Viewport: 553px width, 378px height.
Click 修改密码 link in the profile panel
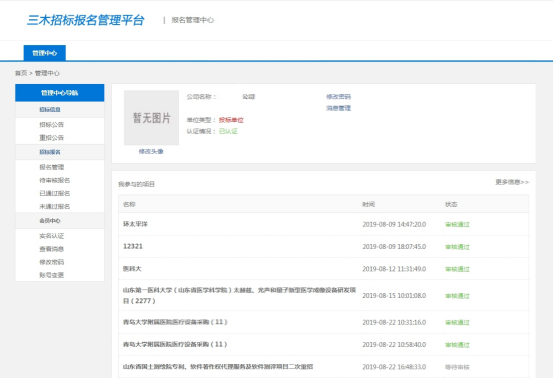click(x=338, y=97)
